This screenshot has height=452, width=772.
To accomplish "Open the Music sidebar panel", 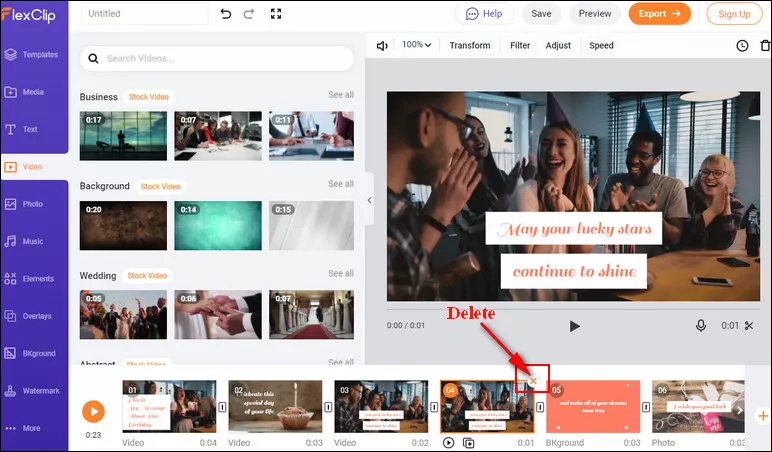I will tap(25, 241).
